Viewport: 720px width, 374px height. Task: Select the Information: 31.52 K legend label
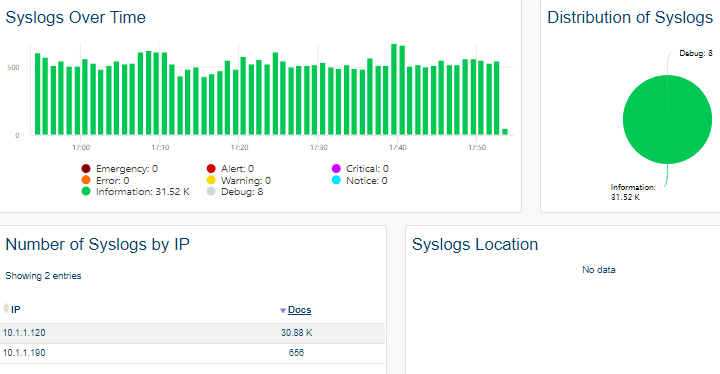143,192
